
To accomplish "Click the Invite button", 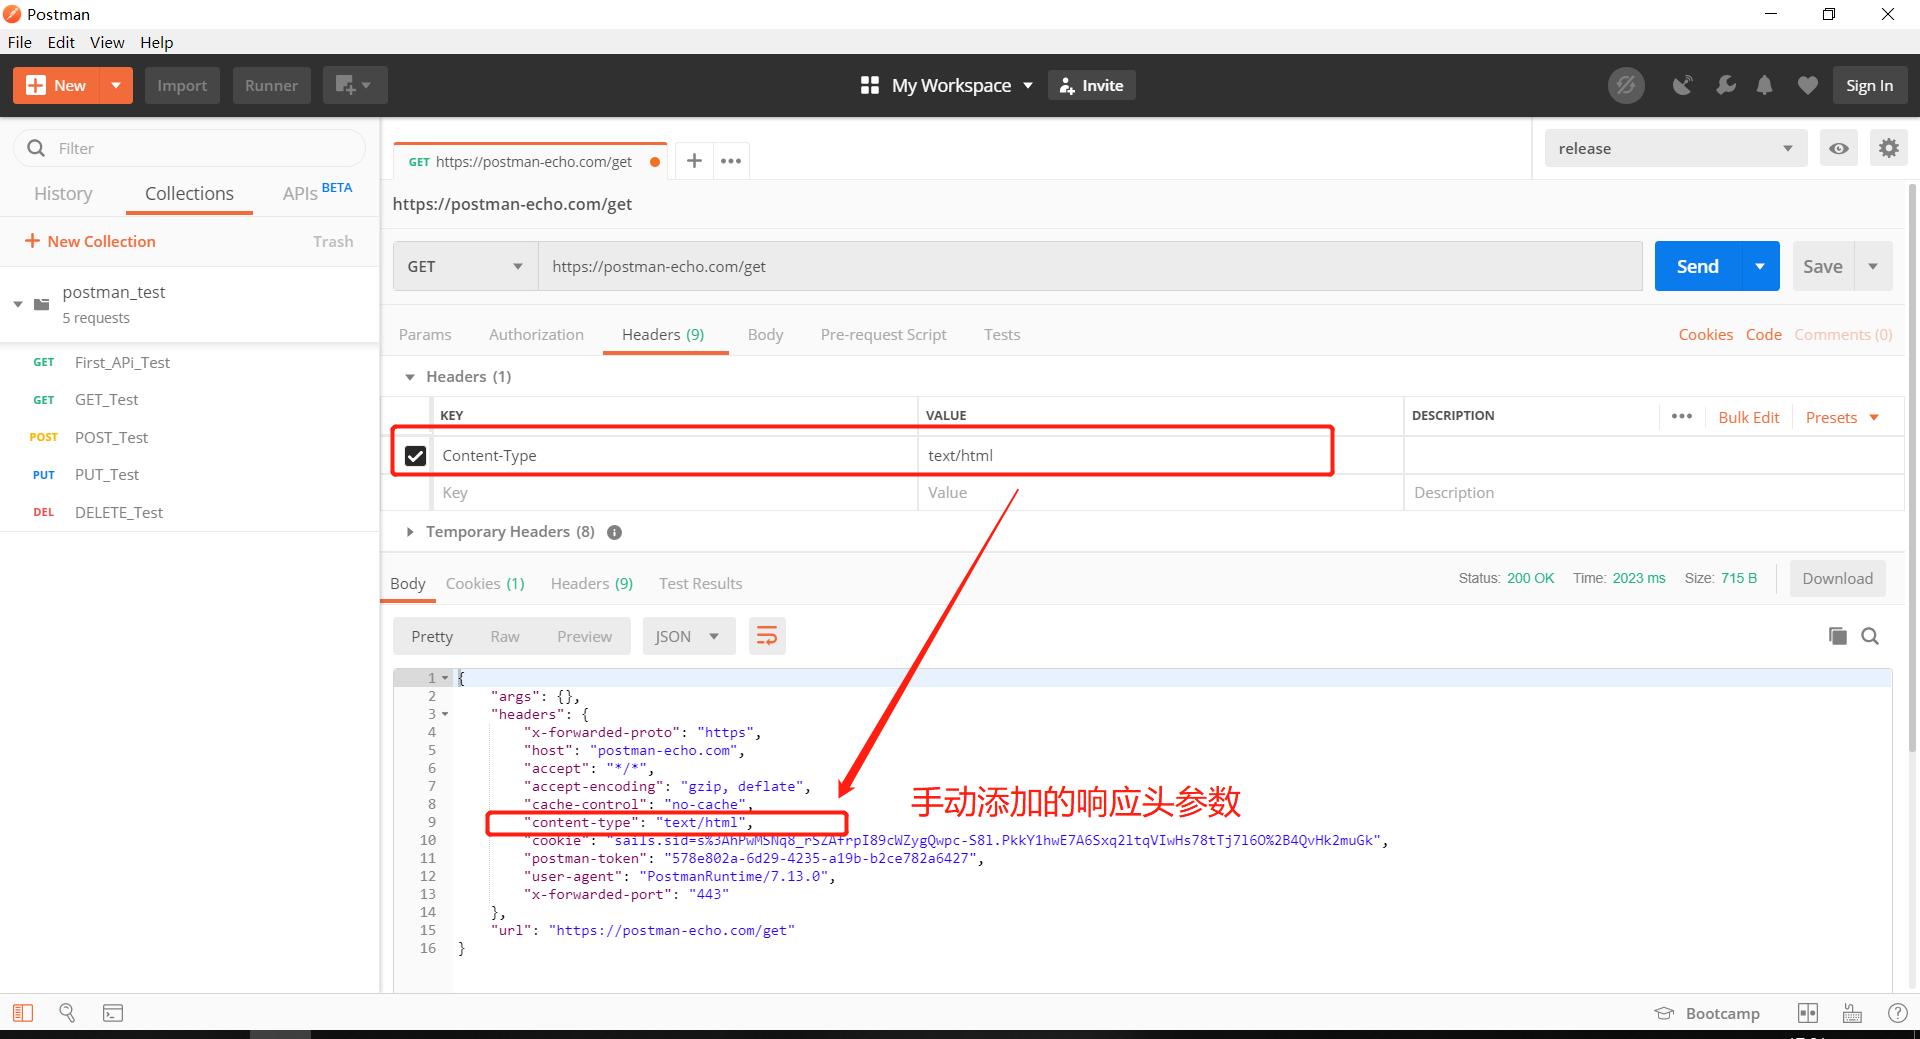I will pyautogui.click(x=1091, y=85).
